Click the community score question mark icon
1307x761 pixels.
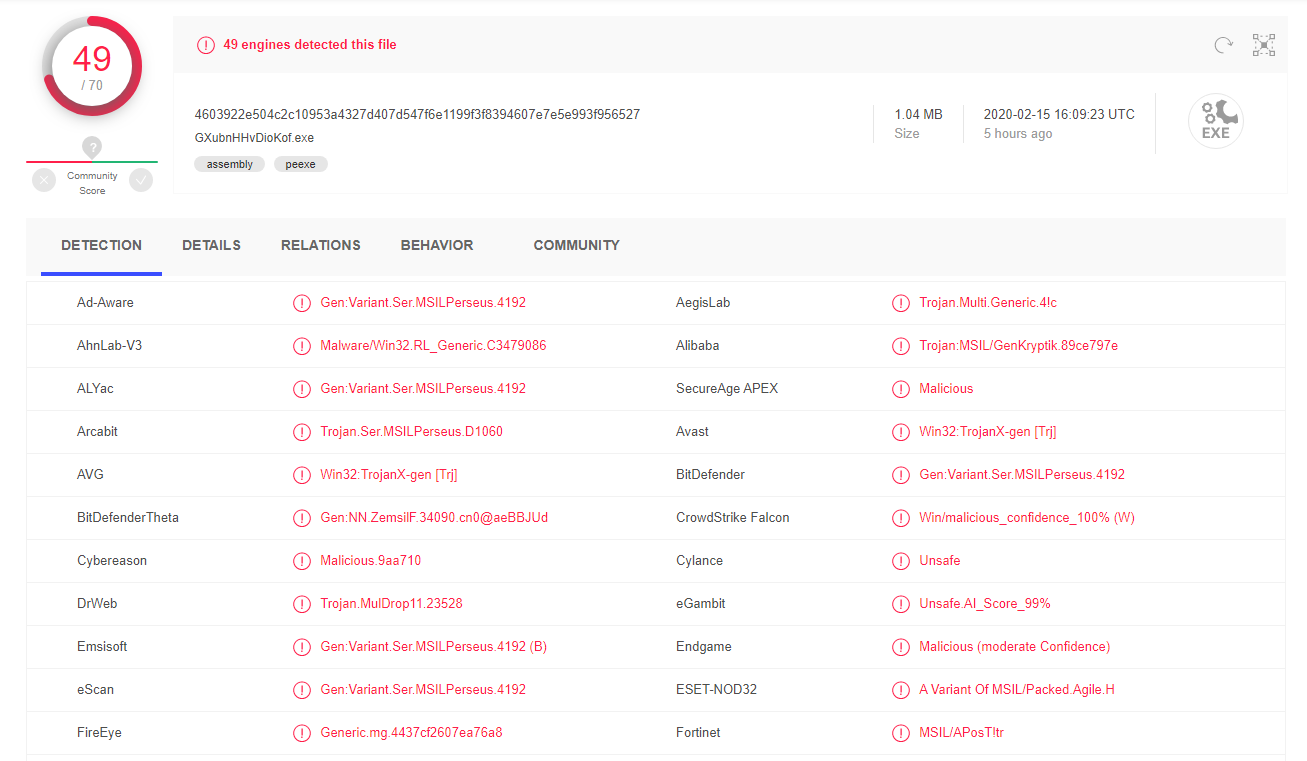tap(92, 148)
